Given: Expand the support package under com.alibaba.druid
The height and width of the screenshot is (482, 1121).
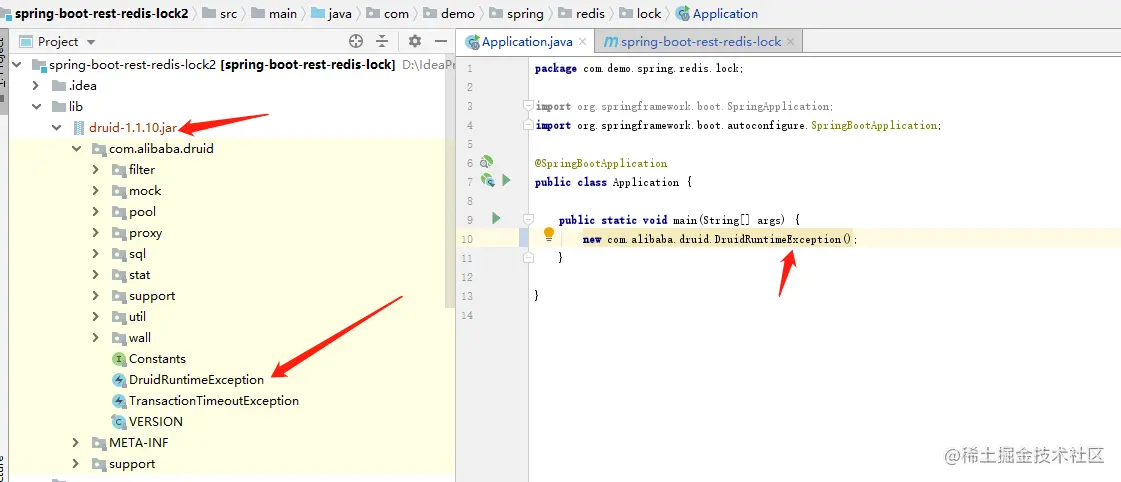Looking at the screenshot, I should pos(96,295).
